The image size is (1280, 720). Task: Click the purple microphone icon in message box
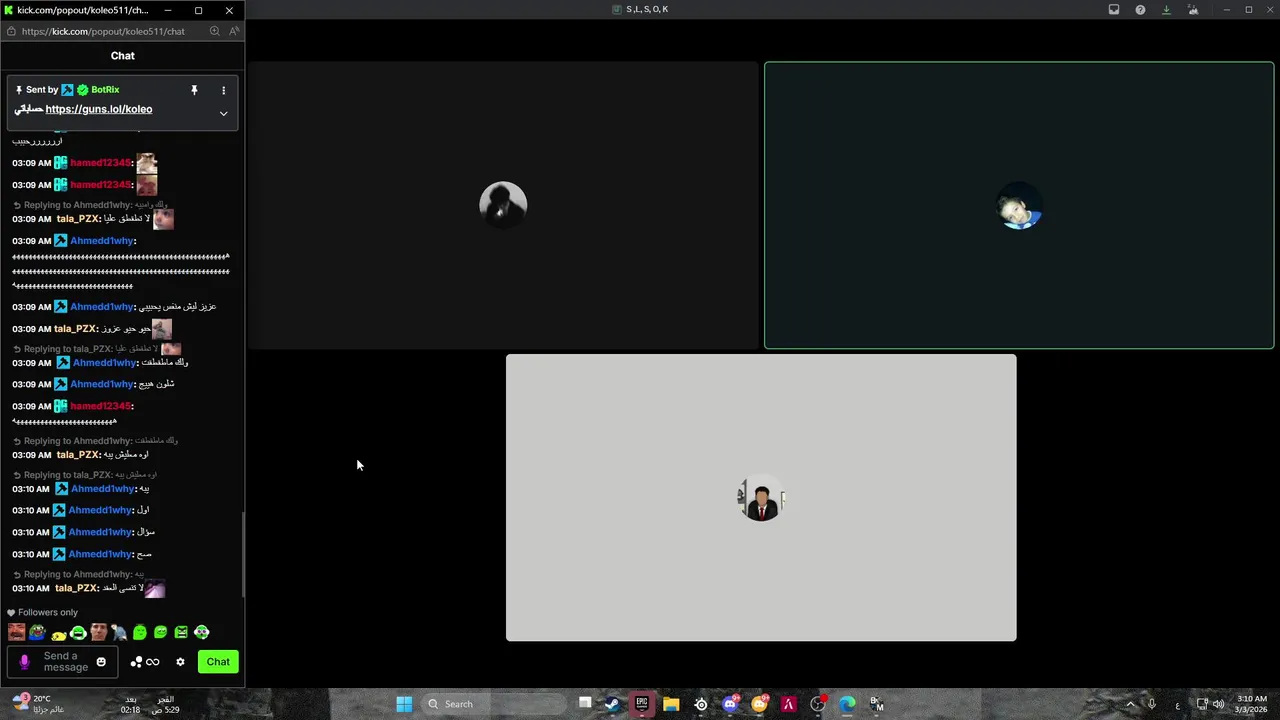pyautogui.click(x=24, y=662)
